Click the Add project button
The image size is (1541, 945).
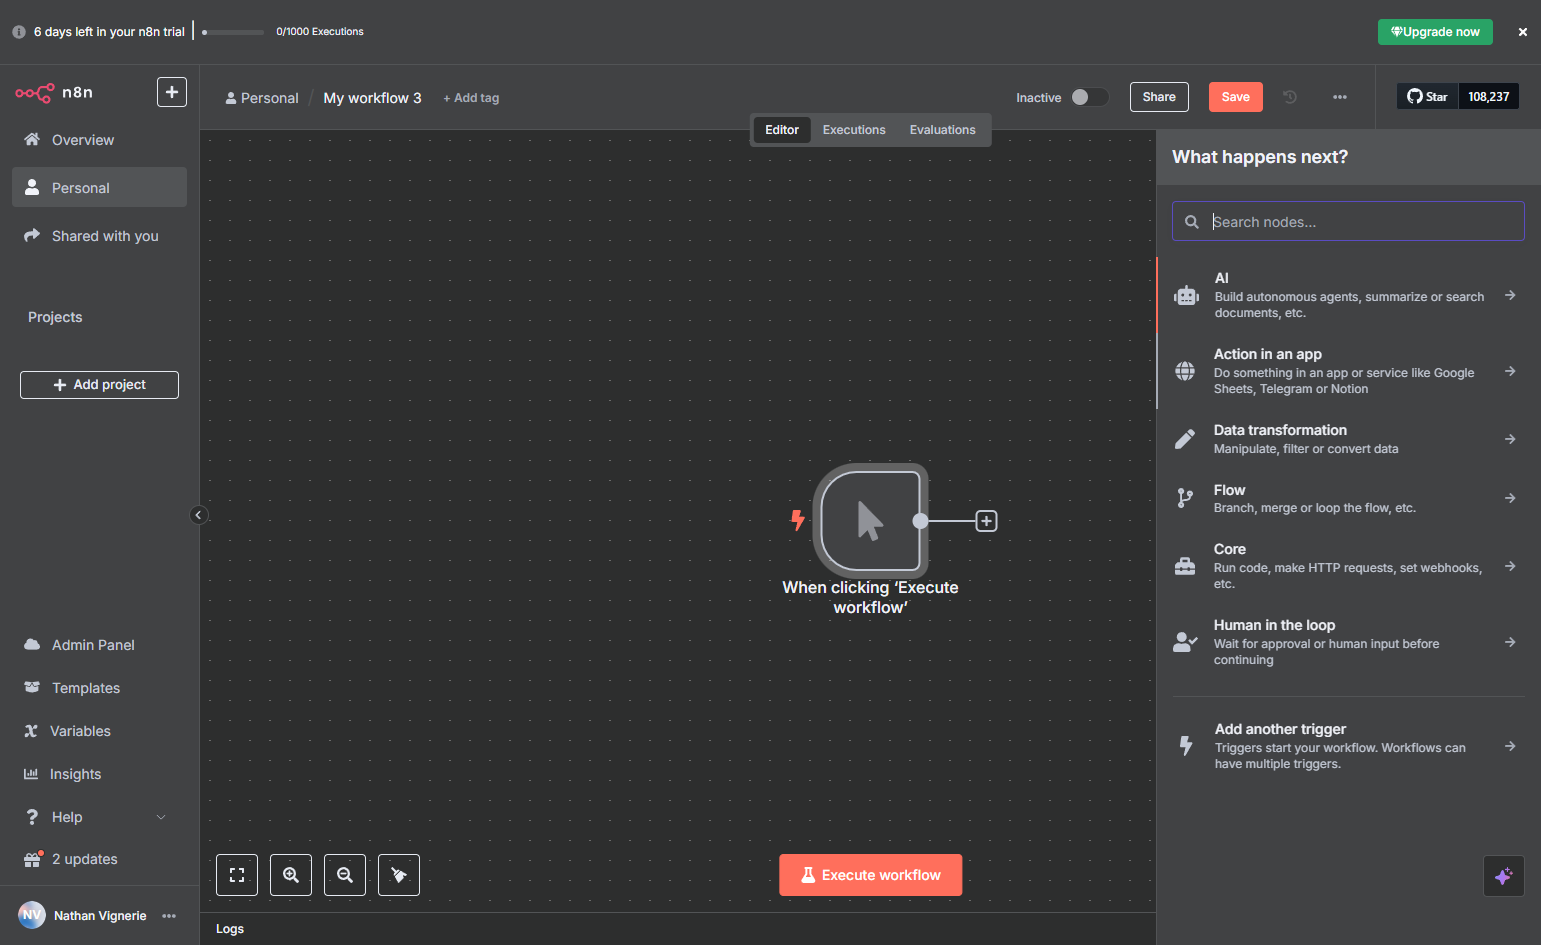pos(99,385)
